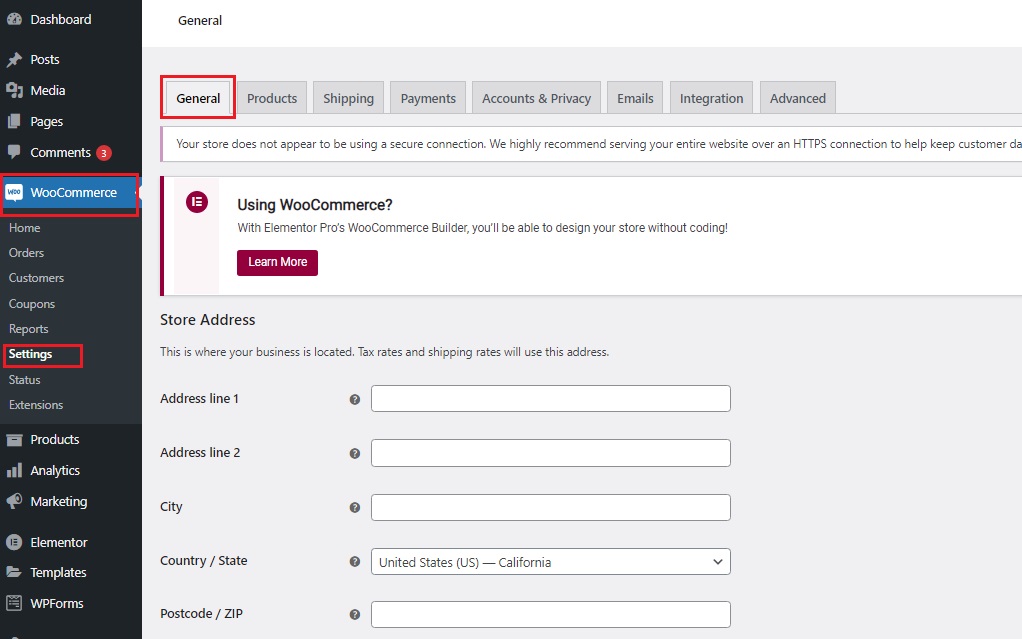
Task: View WooCommerce Reports
Action: tap(29, 329)
